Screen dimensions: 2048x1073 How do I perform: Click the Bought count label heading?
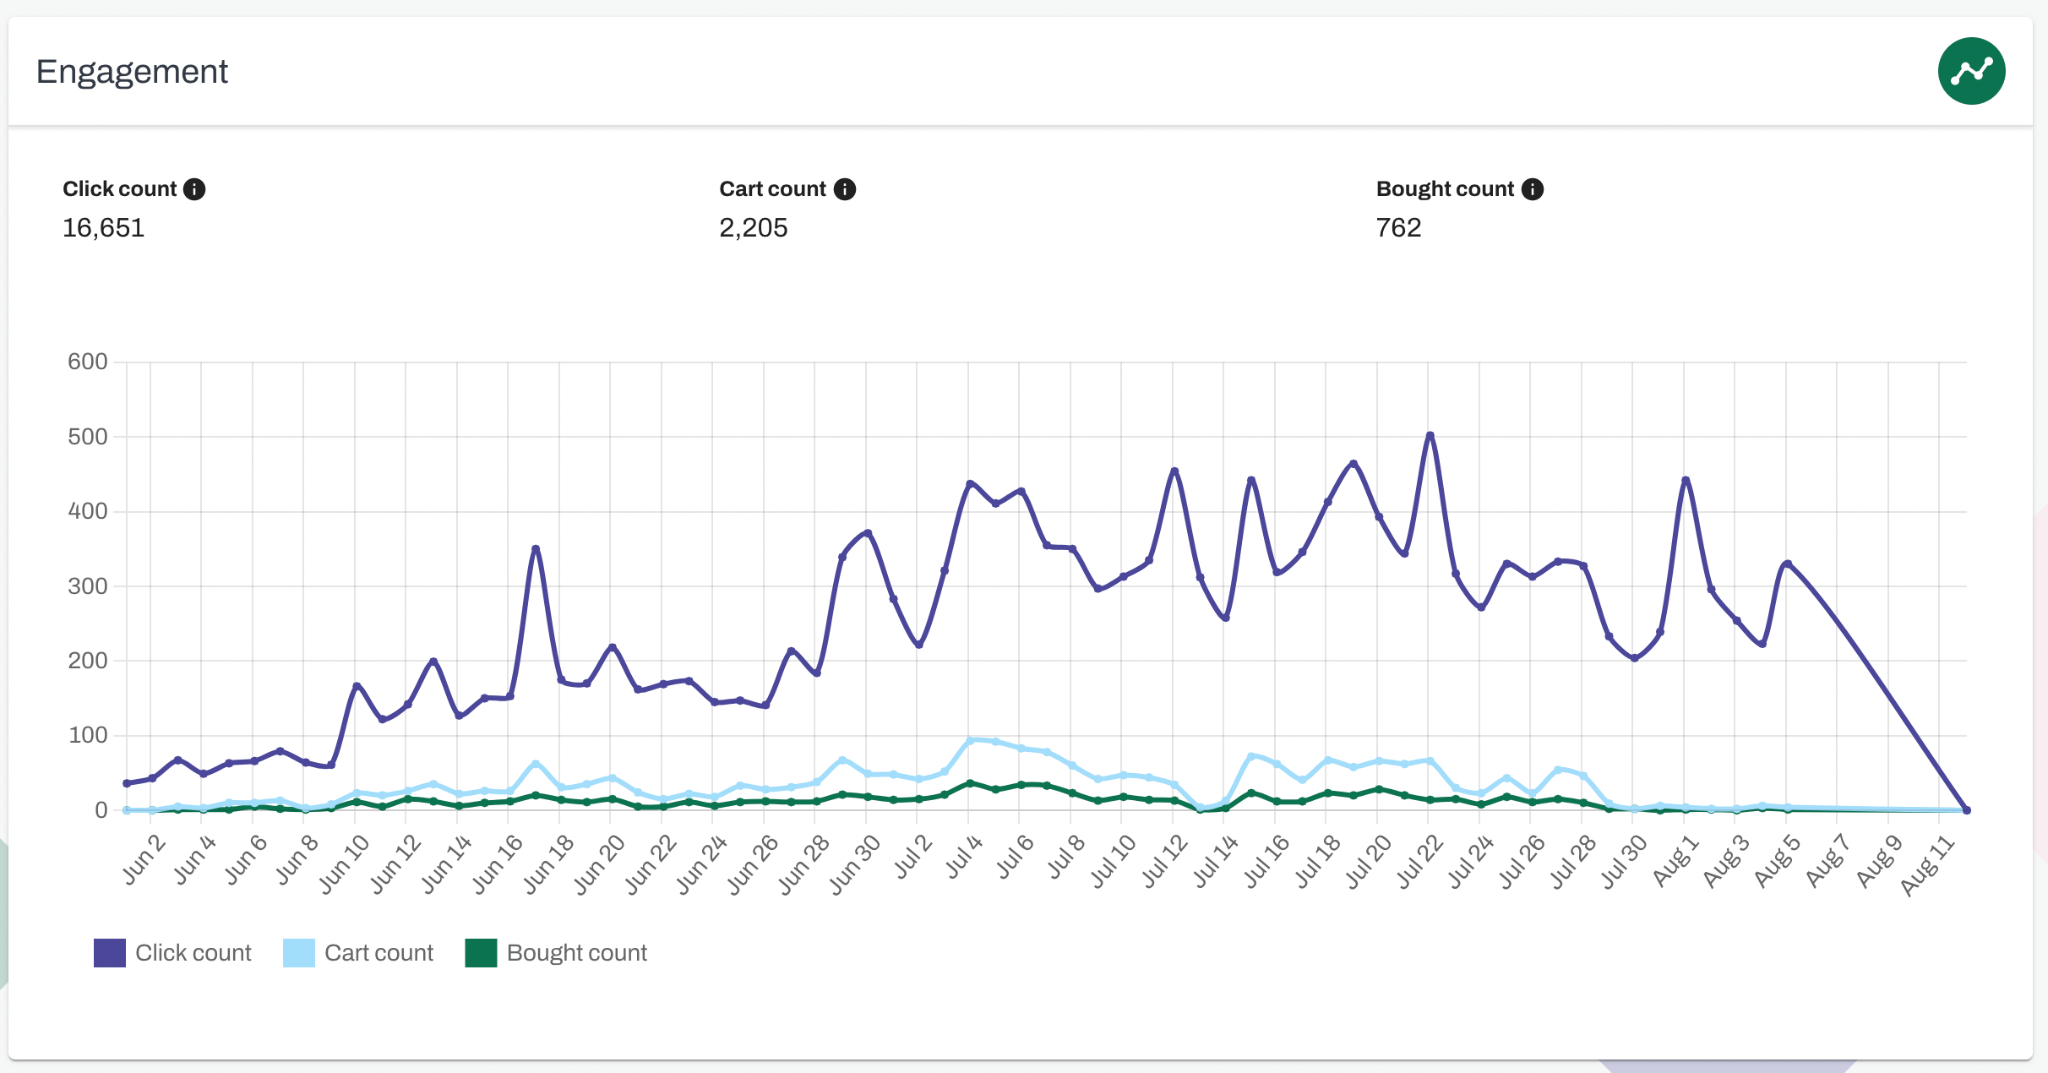click(x=1444, y=188)
